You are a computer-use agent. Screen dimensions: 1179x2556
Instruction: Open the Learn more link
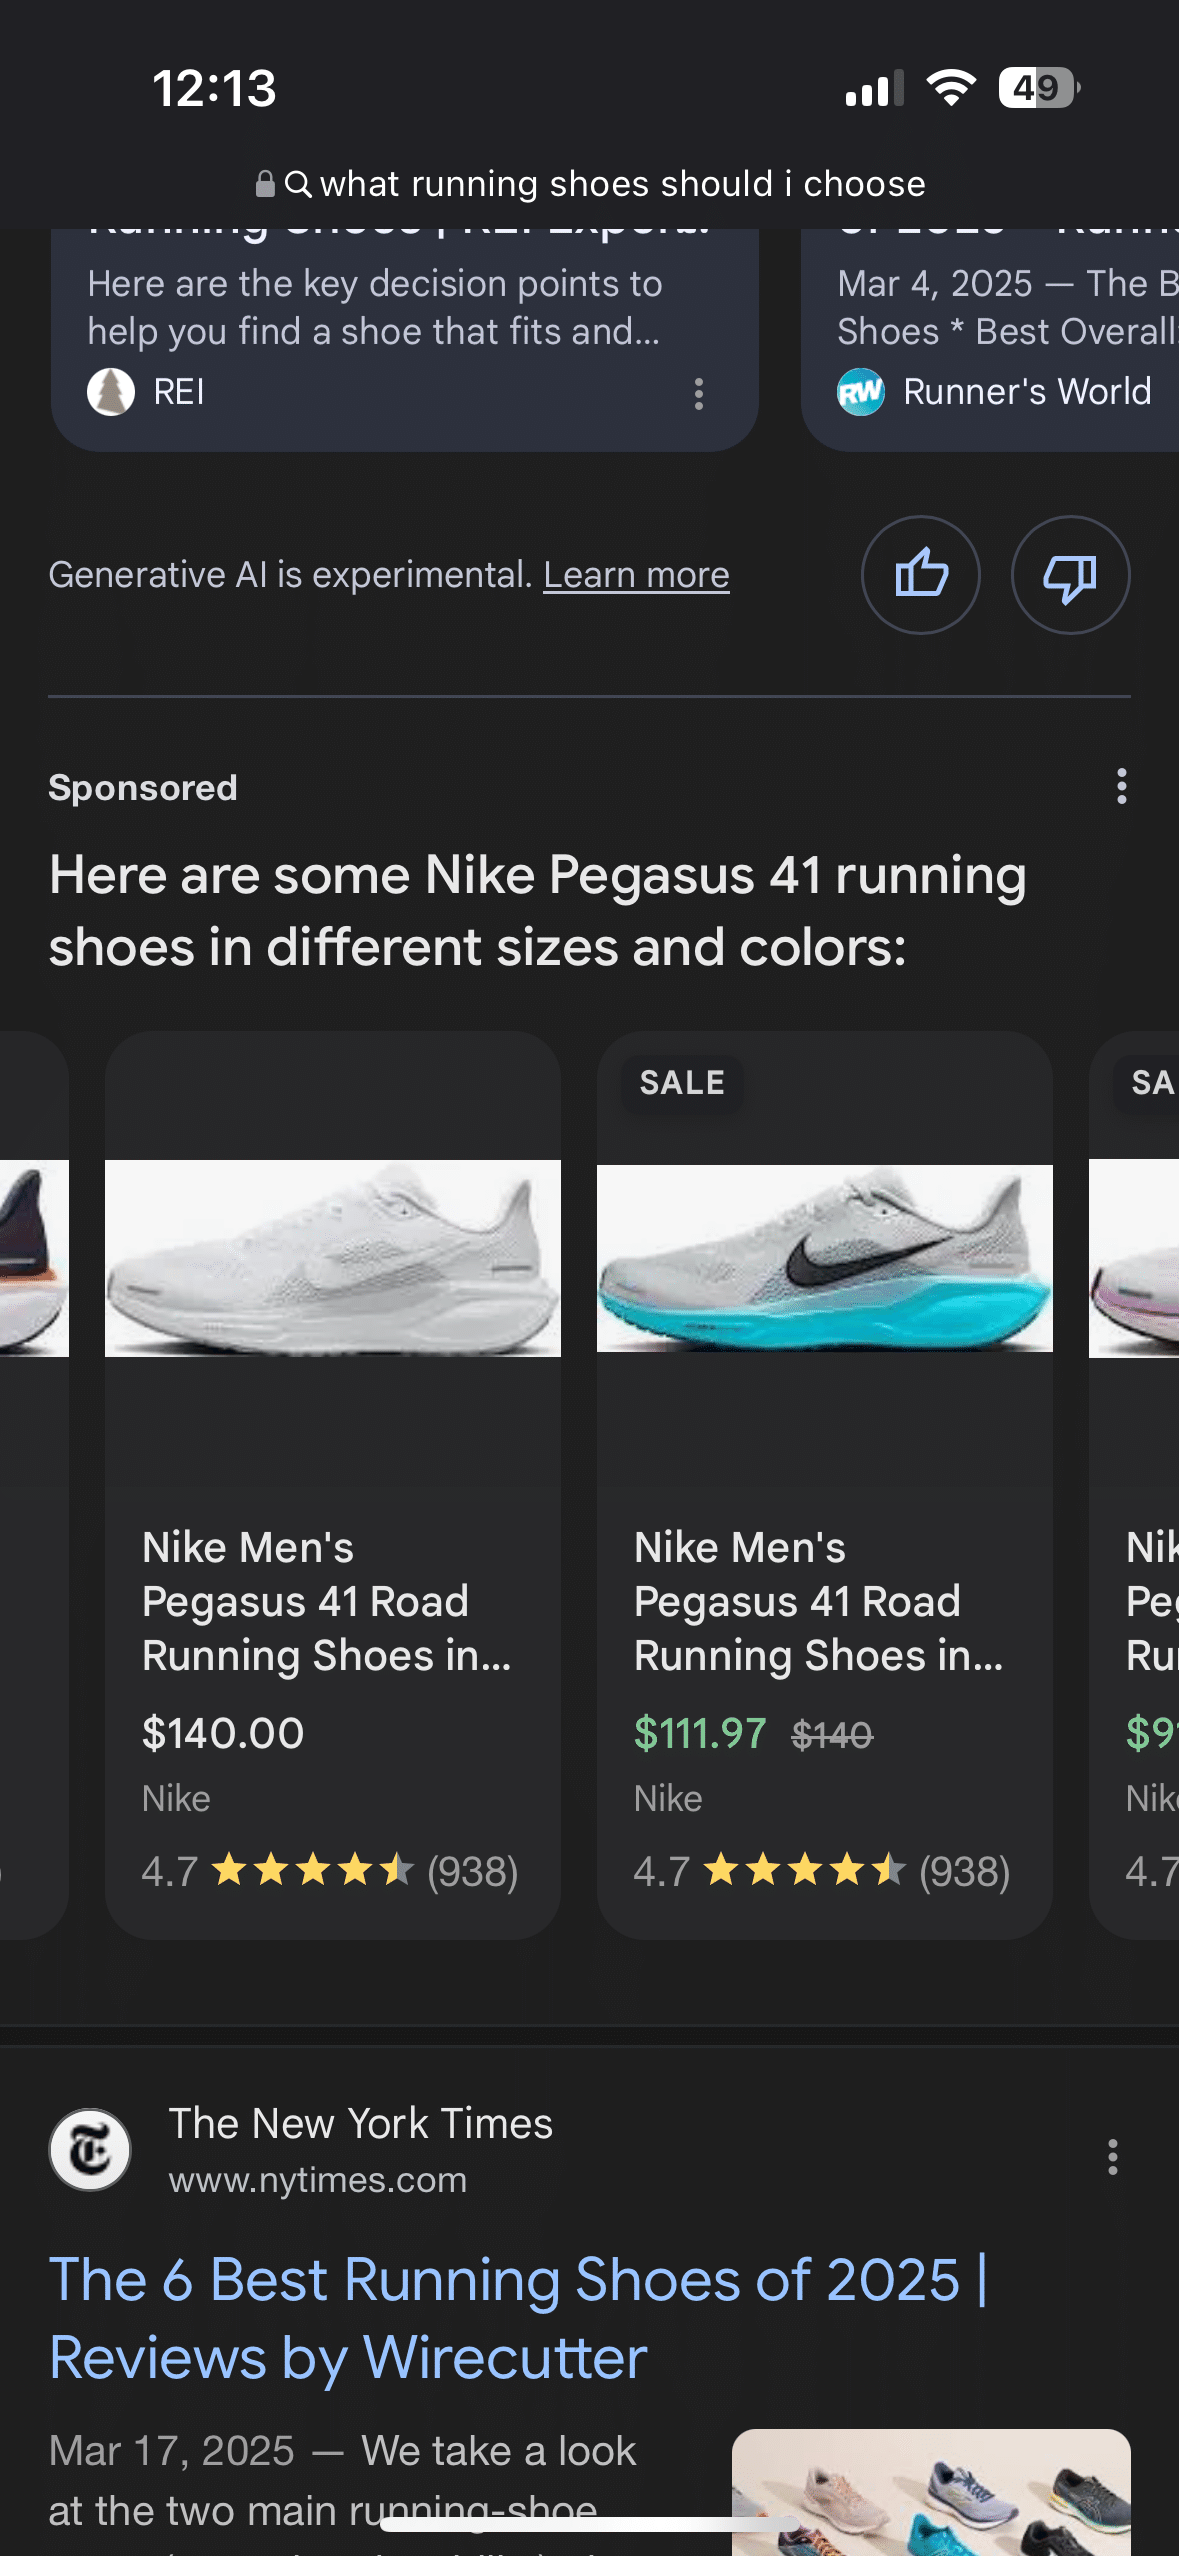pyautogui.click(x=636, y=576)
